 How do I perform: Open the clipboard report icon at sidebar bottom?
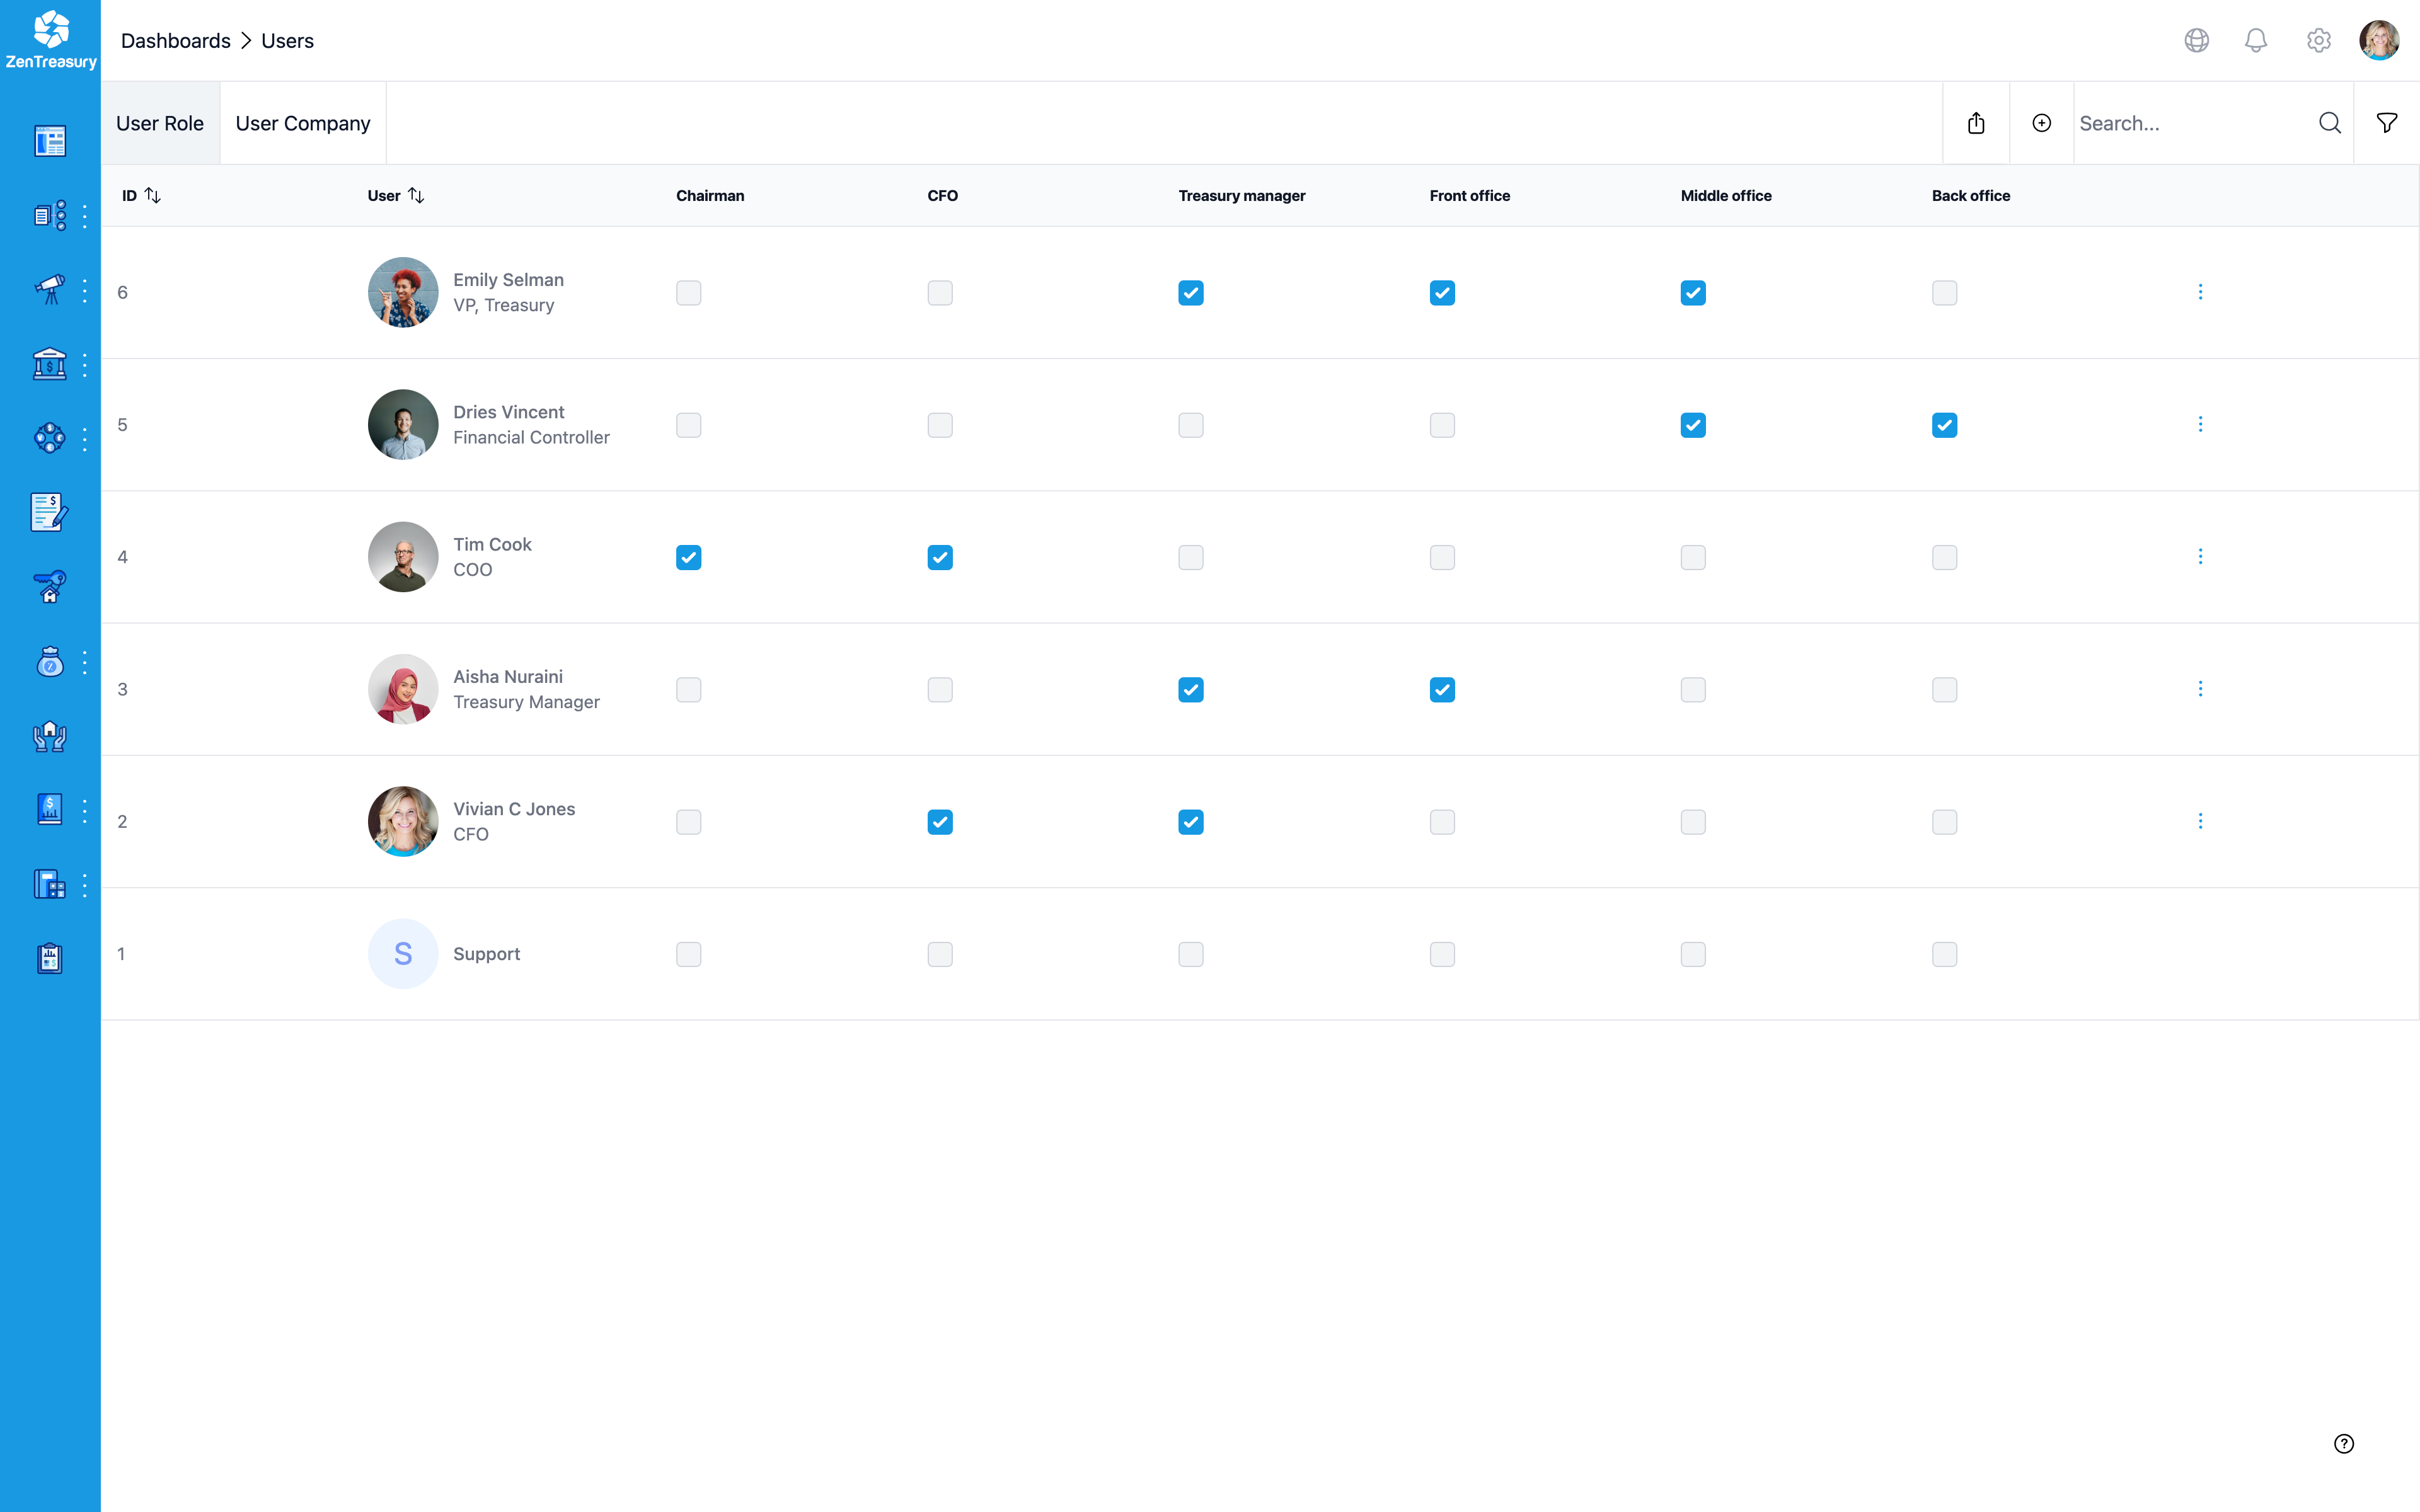coord(49,957)
